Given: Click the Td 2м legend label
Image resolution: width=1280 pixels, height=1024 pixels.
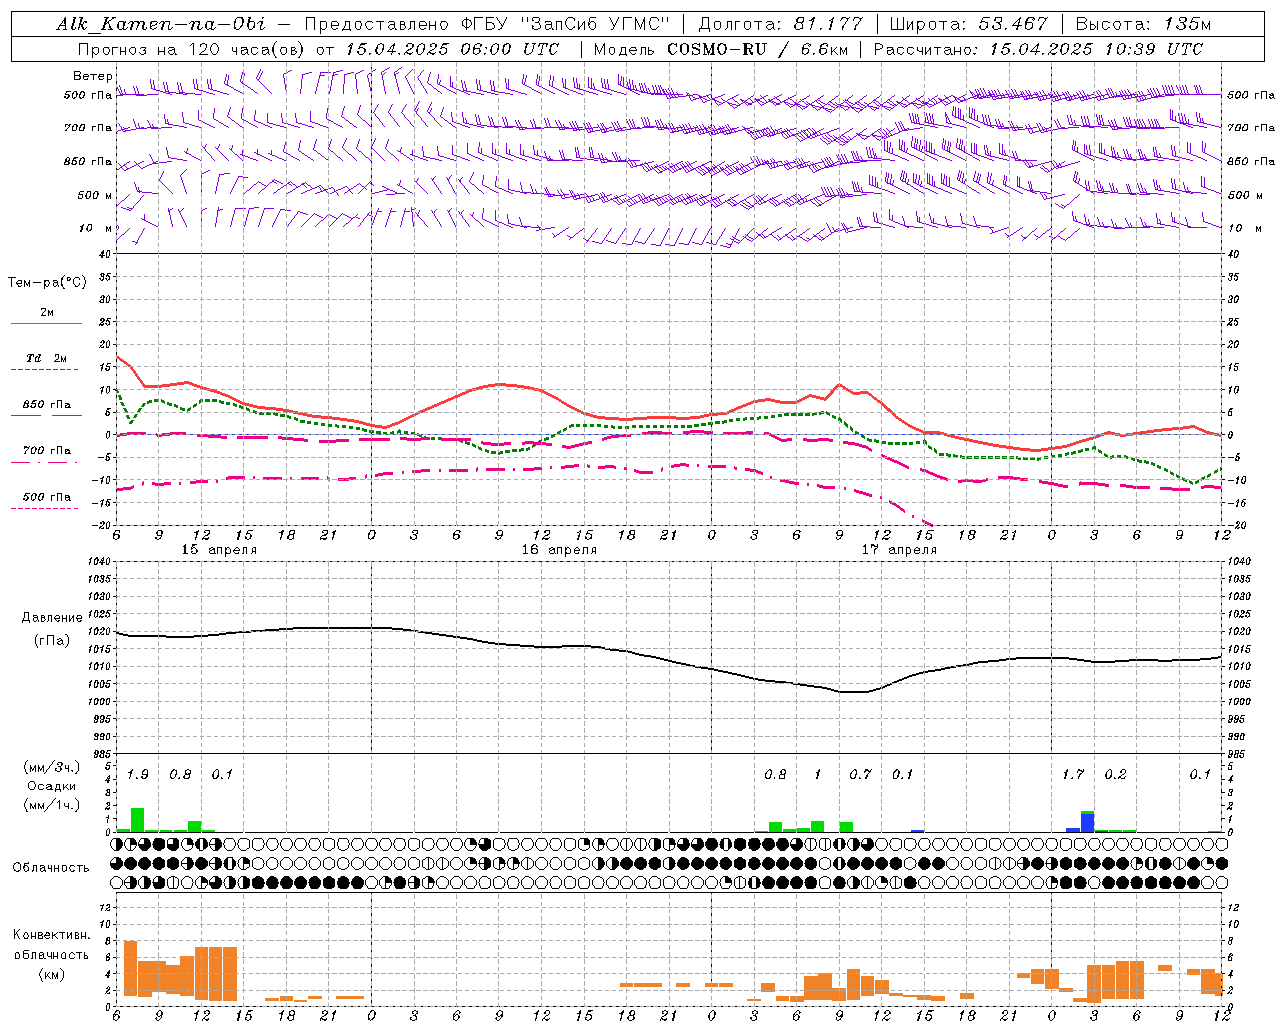Looking at the screenshot, I should [x=47, y=358].
